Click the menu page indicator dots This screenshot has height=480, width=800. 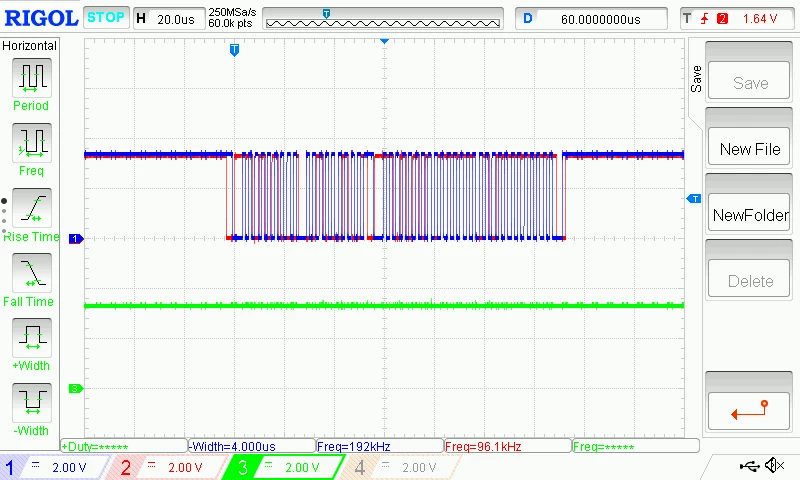pyautogui.click(x=4, y=218)
